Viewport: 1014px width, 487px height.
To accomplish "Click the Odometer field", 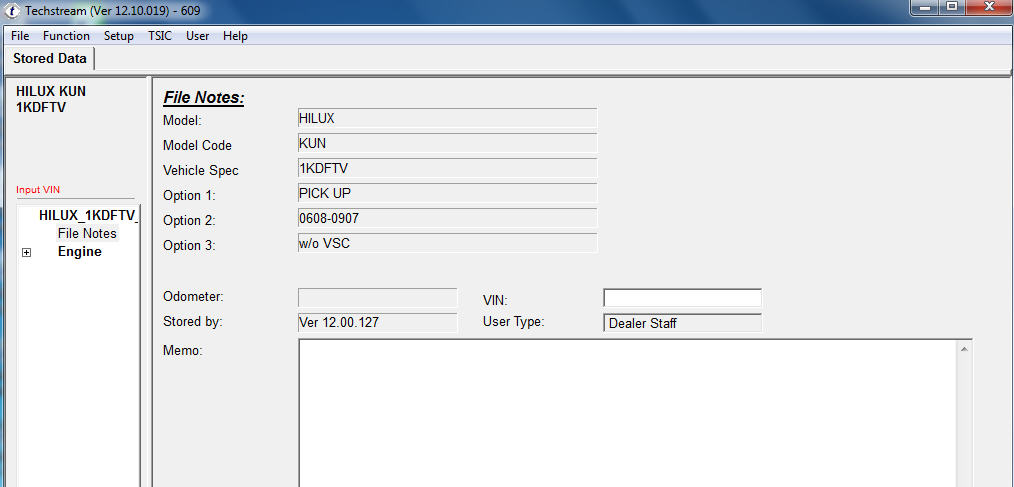I will click(378, 298).
